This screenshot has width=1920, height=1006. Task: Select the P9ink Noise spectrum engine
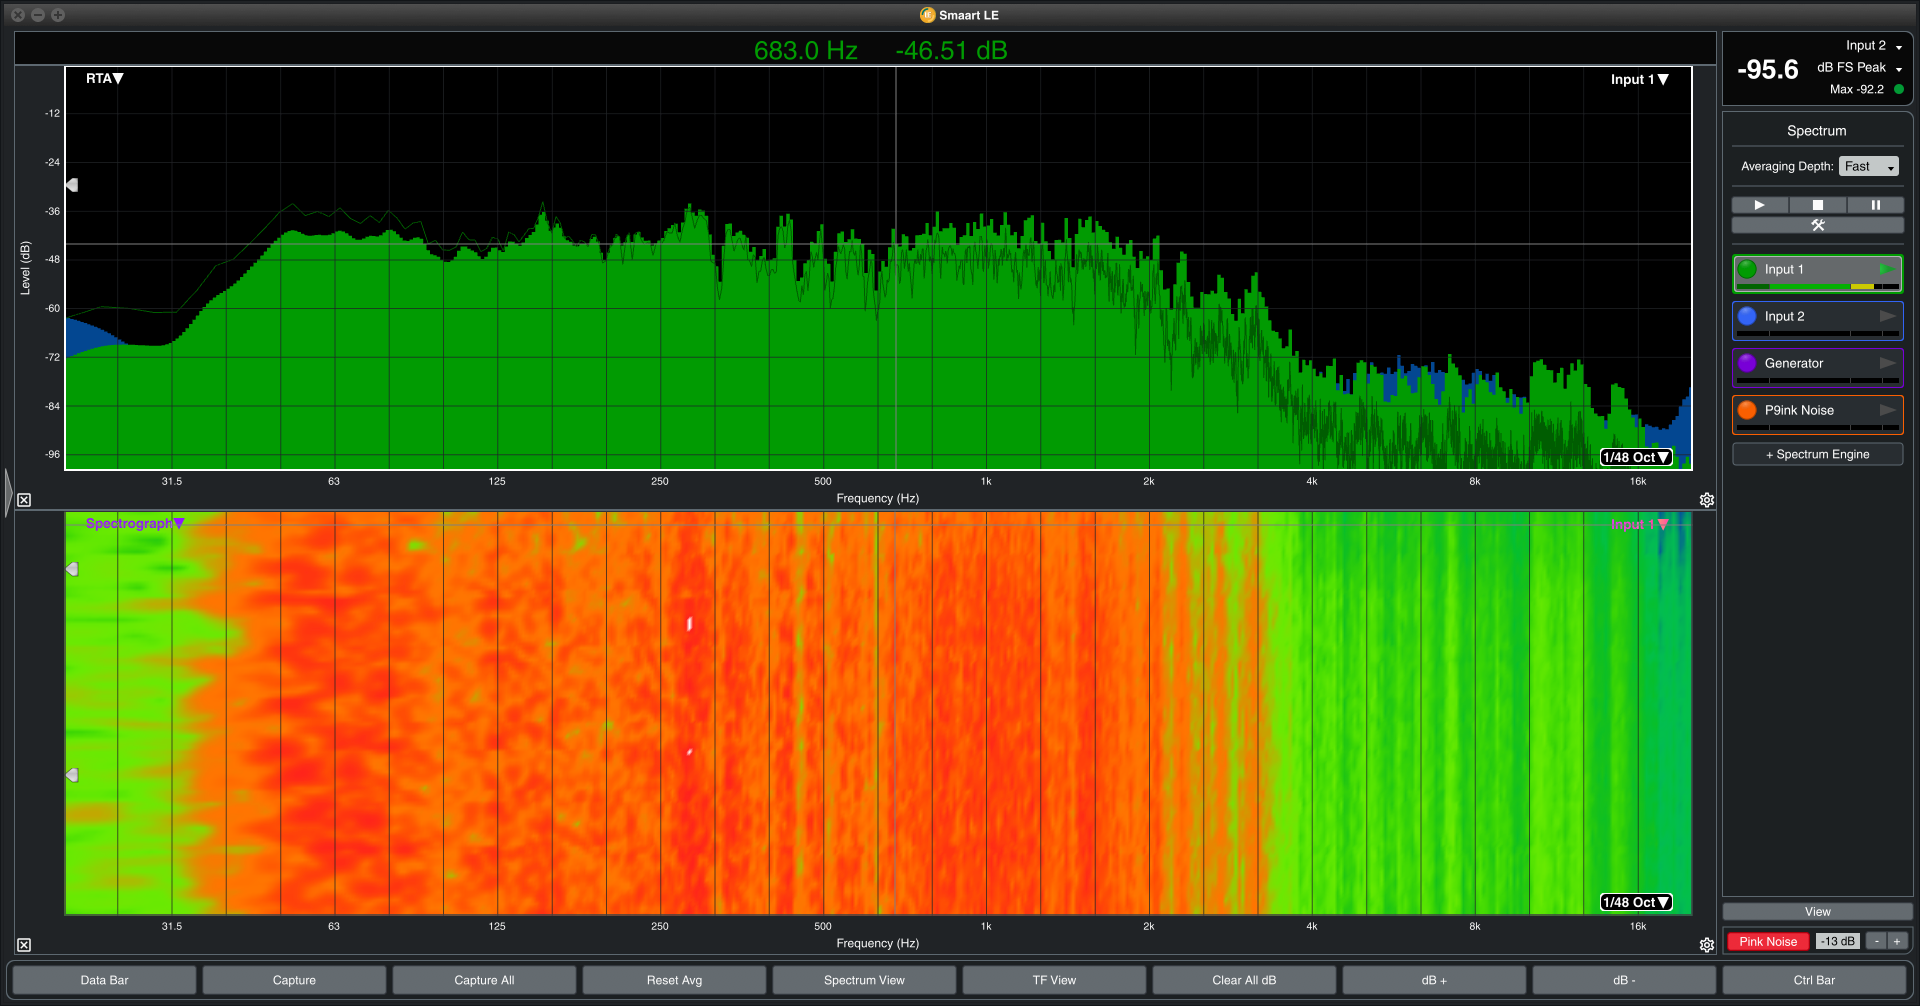[1816, 414]
